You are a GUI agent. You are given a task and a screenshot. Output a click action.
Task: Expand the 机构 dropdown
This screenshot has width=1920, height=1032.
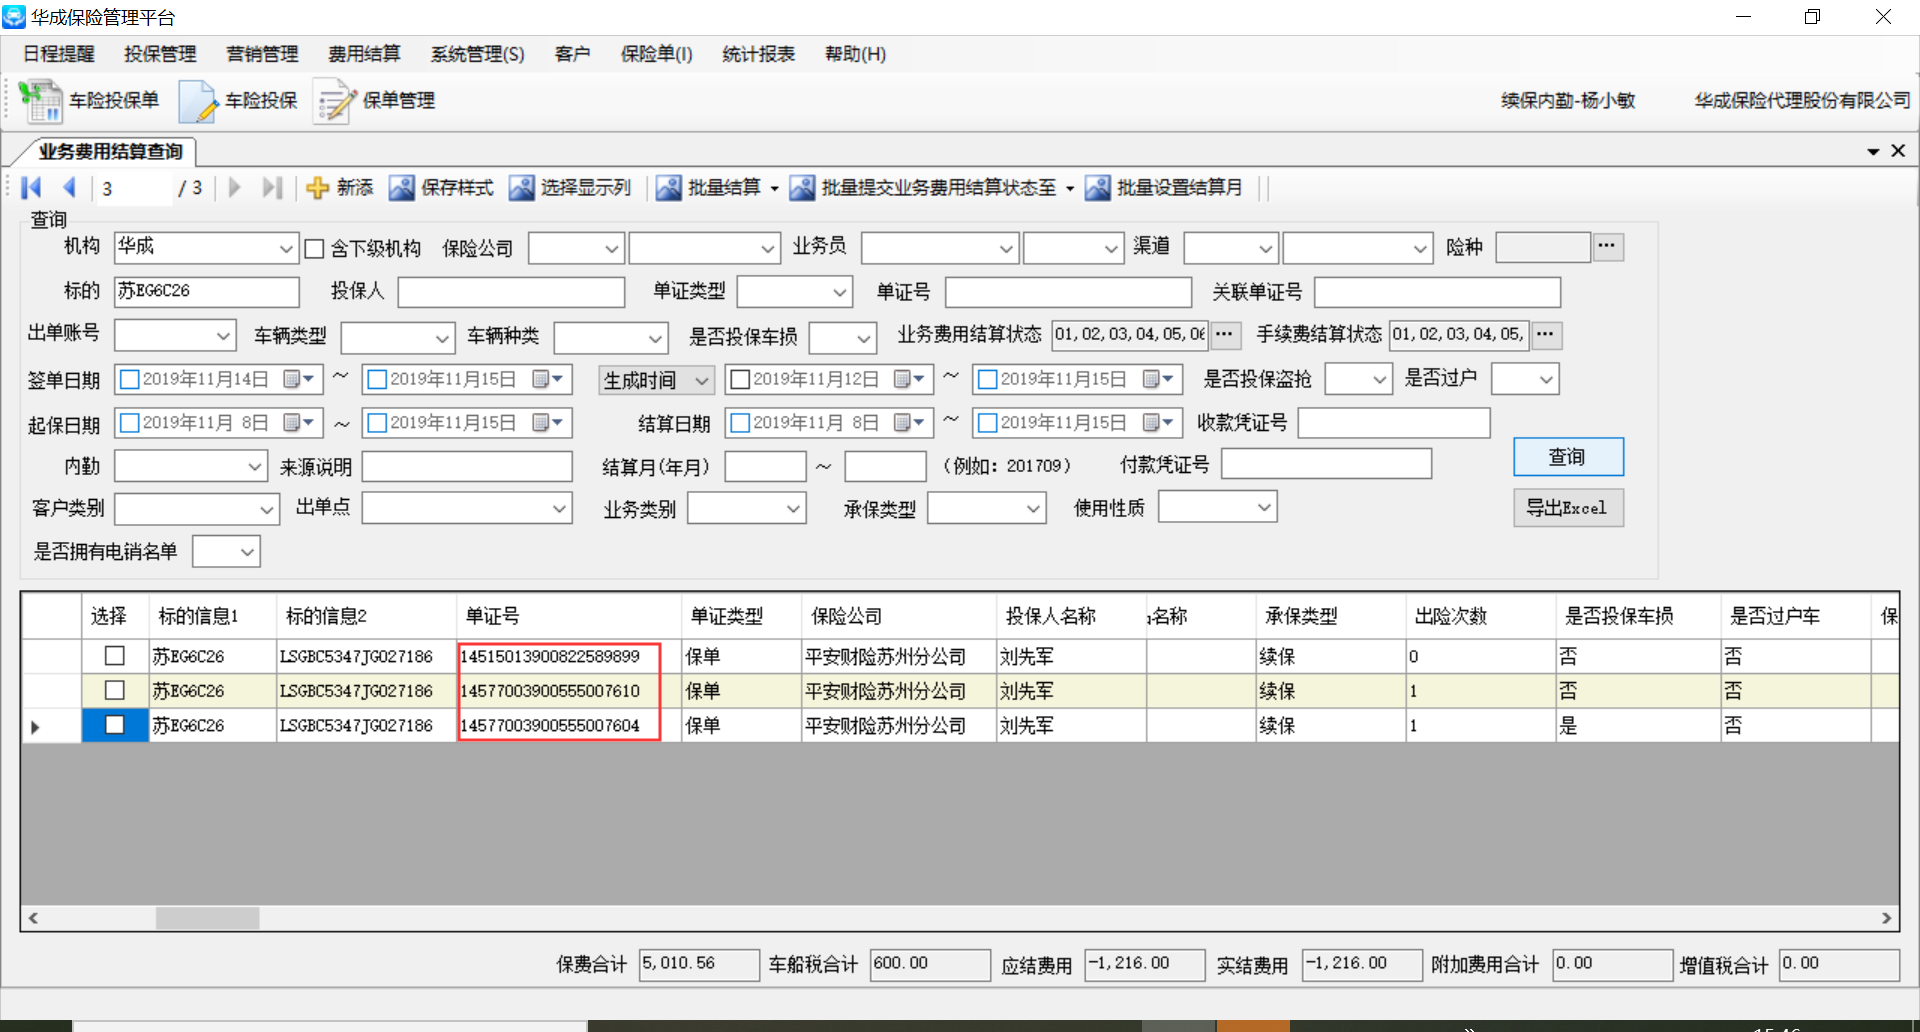point(285,249)
